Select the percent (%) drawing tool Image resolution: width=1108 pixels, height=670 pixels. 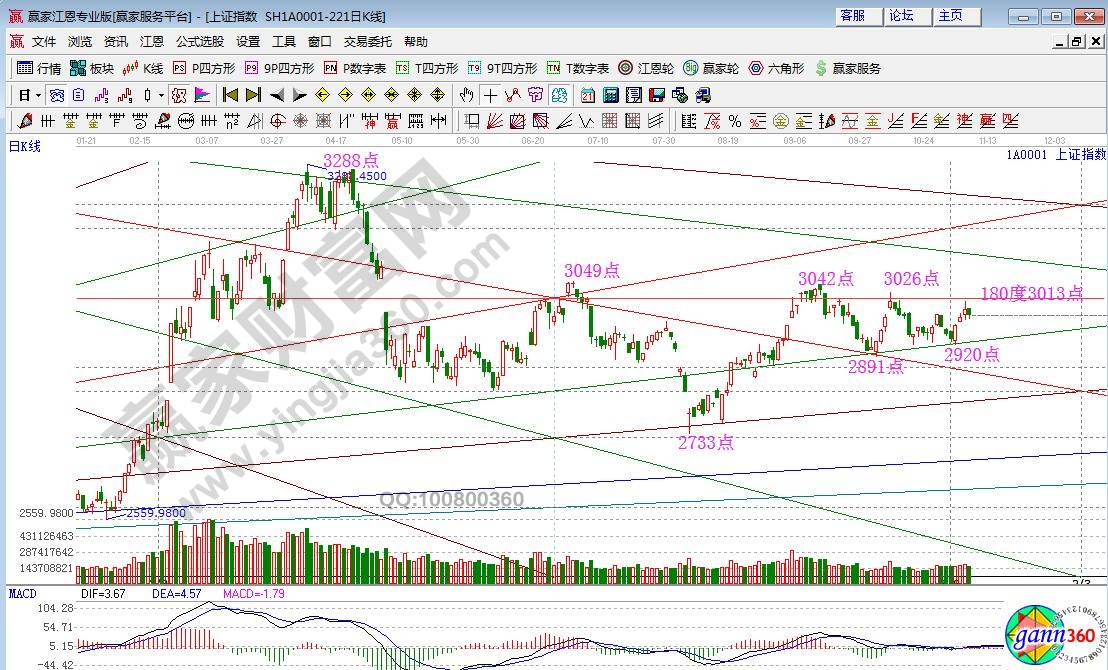[734, 121]
